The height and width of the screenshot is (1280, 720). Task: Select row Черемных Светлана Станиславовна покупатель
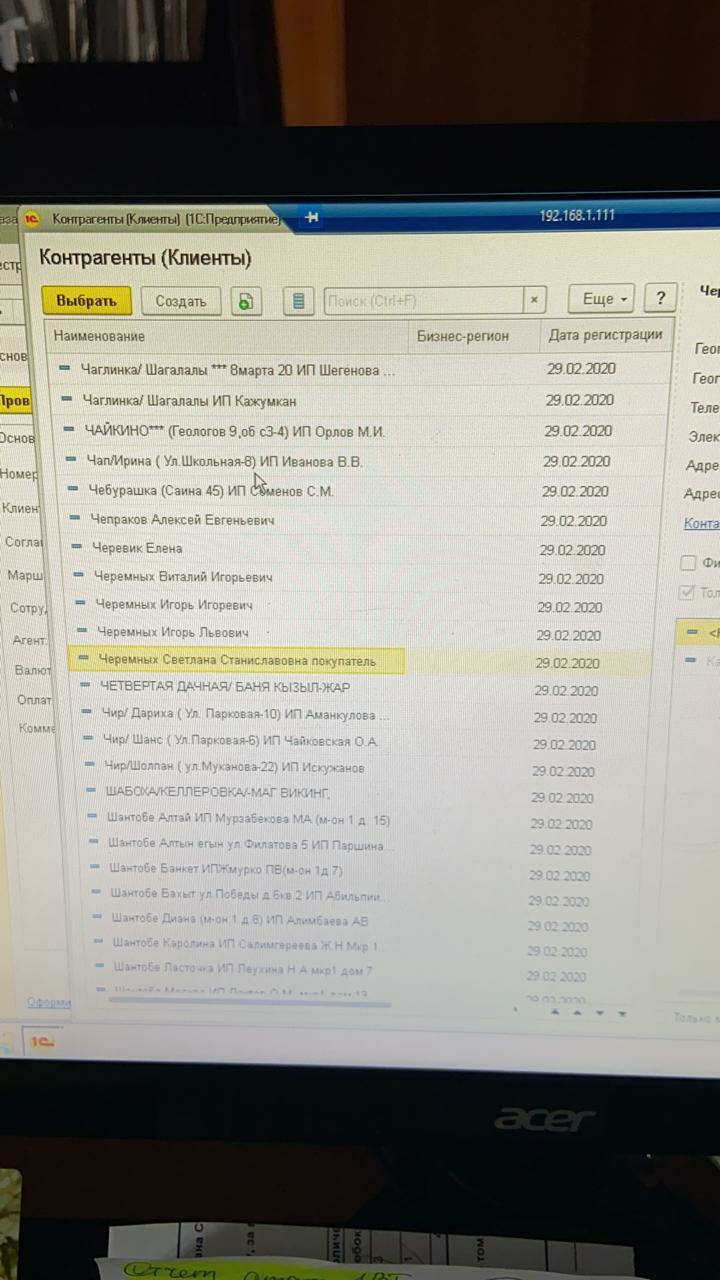pyautogui.click(x=237, y=661)
